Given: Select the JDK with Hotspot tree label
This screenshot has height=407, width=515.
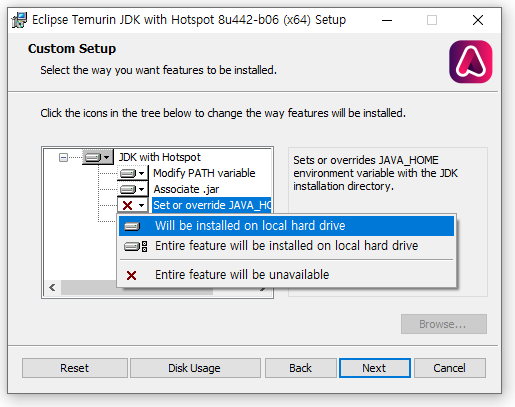Looking at the screenshot, I should click(160, 157).
